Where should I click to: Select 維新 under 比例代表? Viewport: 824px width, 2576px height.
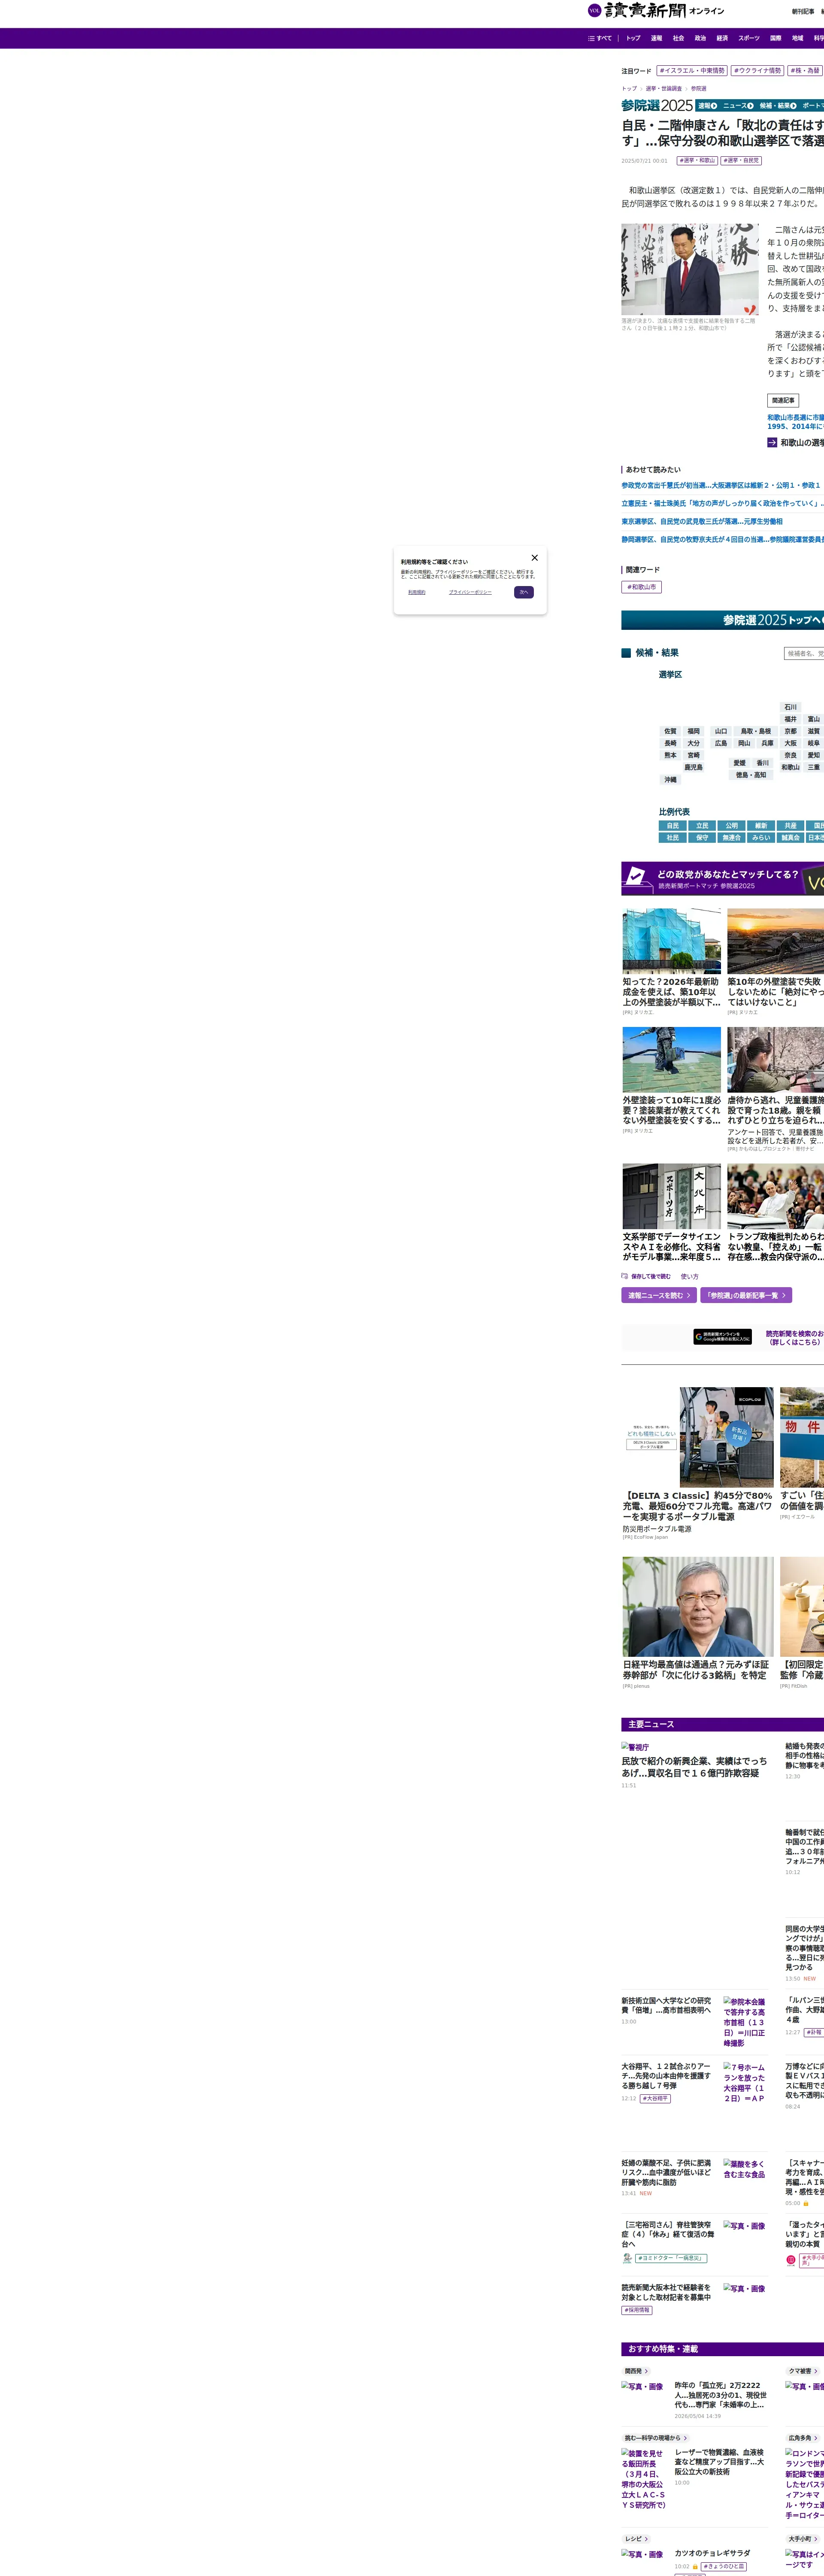pos(761,826)
